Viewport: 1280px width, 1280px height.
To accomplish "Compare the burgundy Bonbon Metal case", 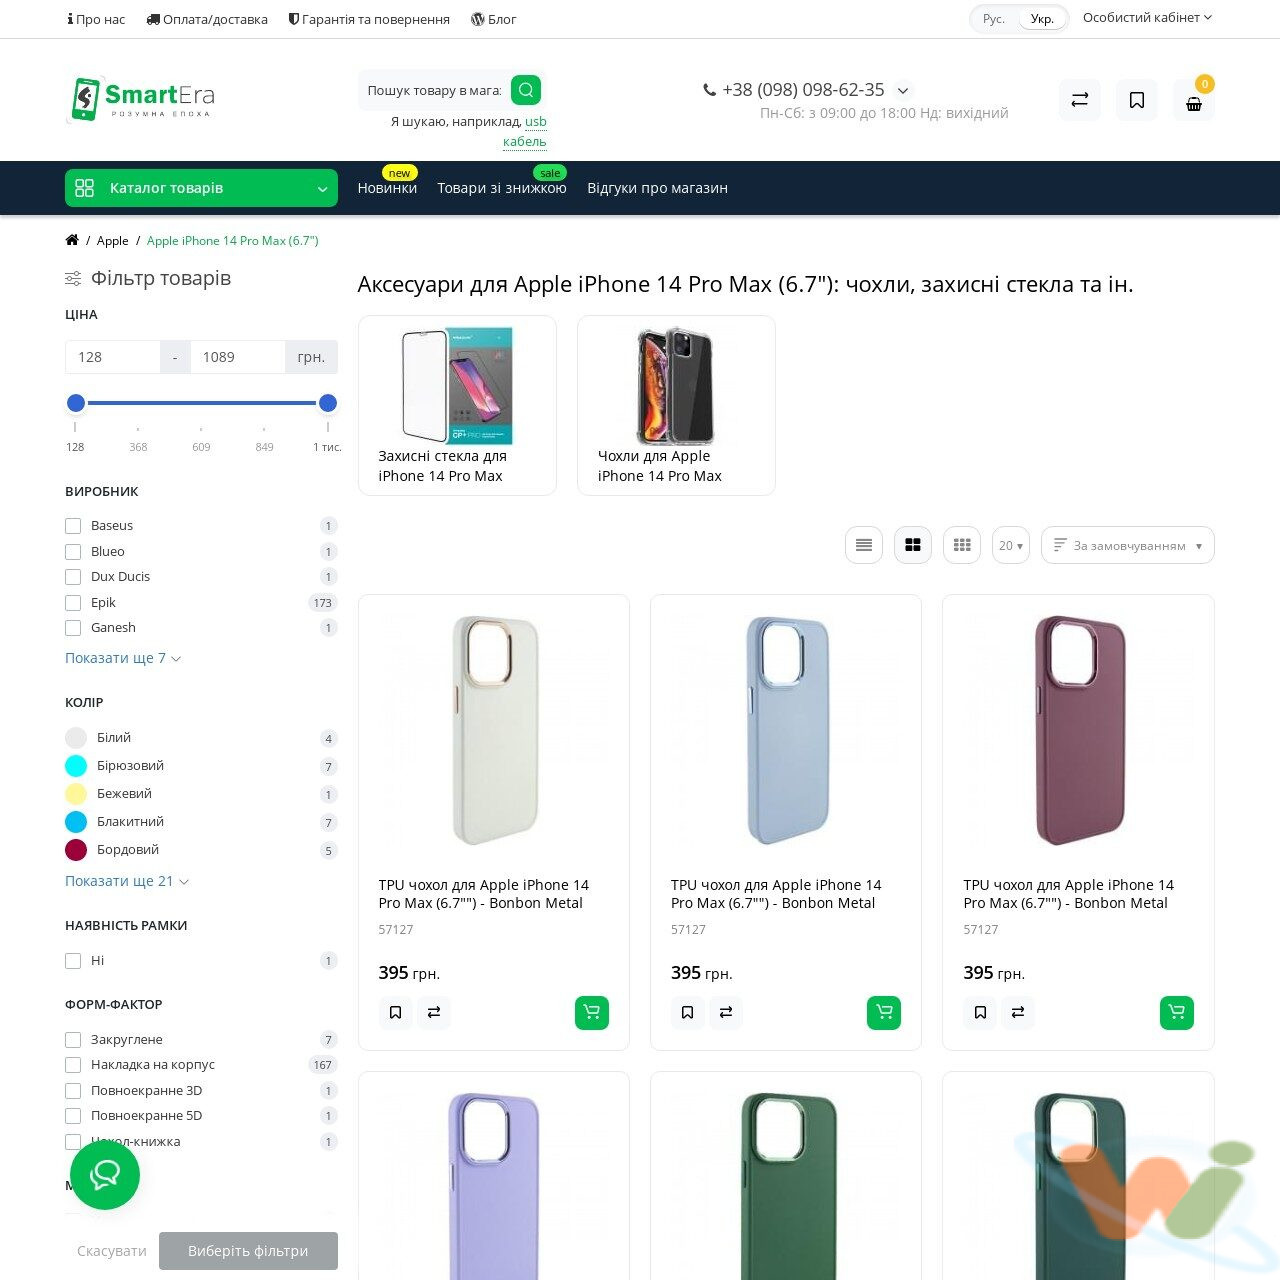I will pos(1018,1012).
